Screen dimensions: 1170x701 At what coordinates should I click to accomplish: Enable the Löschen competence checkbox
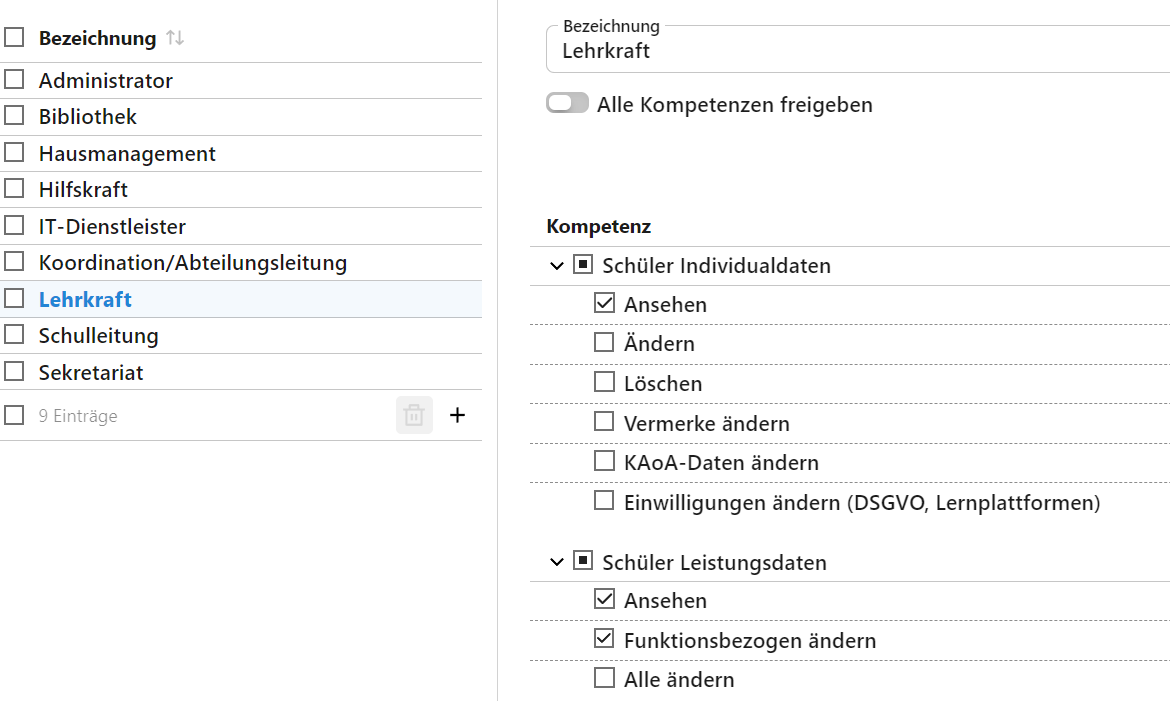click(604, 382)
